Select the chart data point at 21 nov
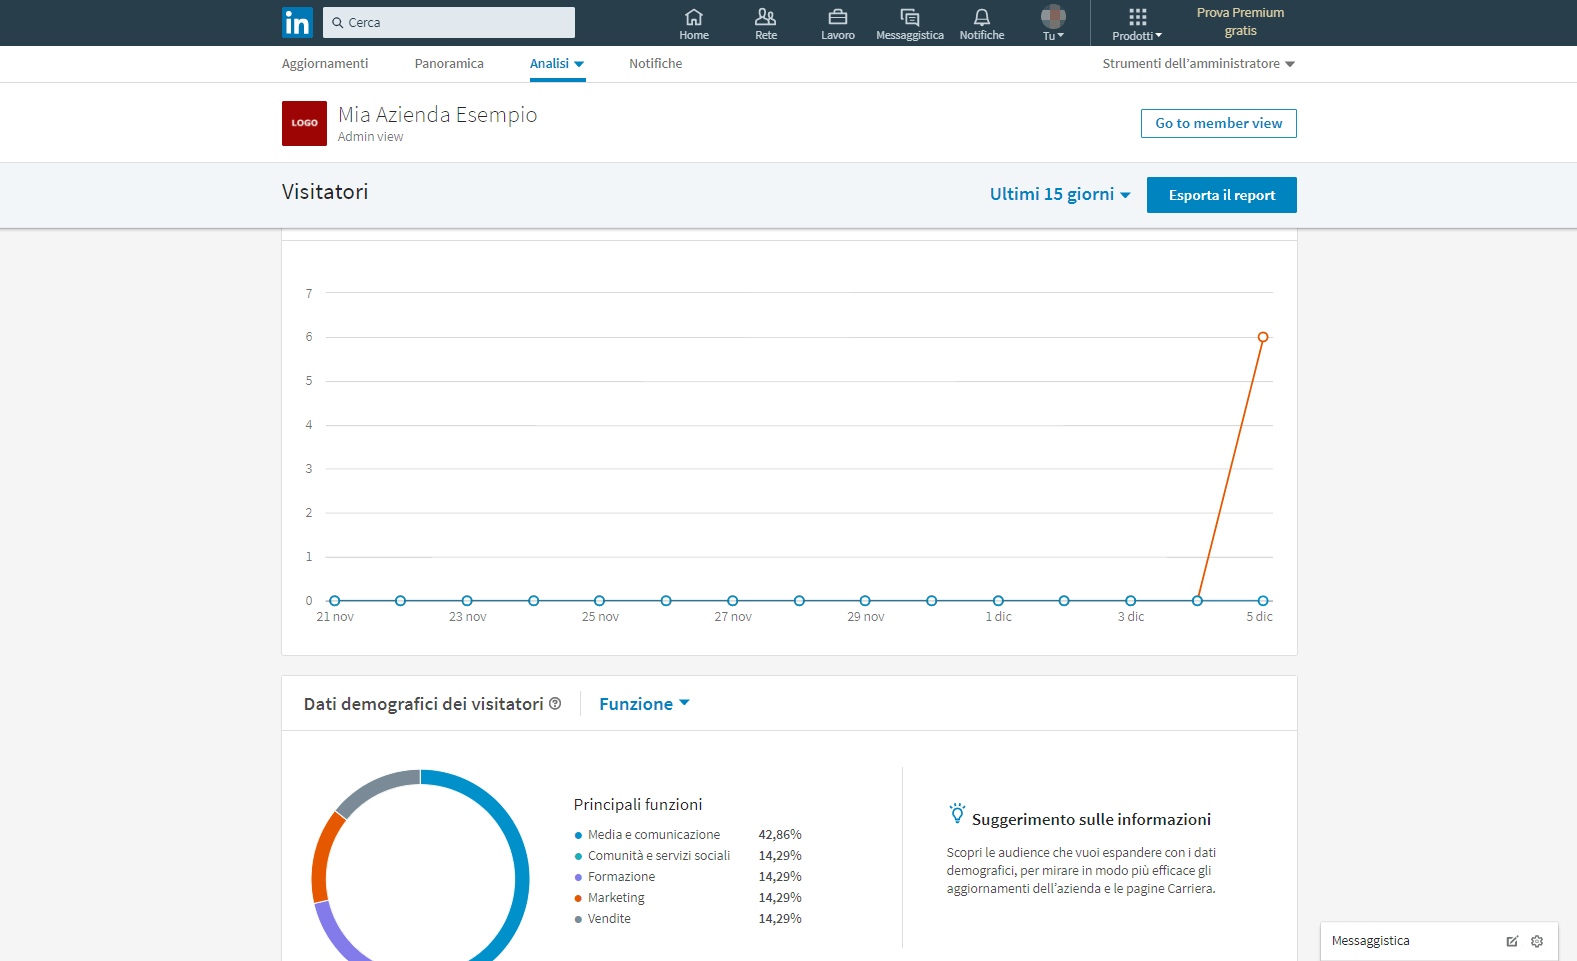 click(335, 601)
